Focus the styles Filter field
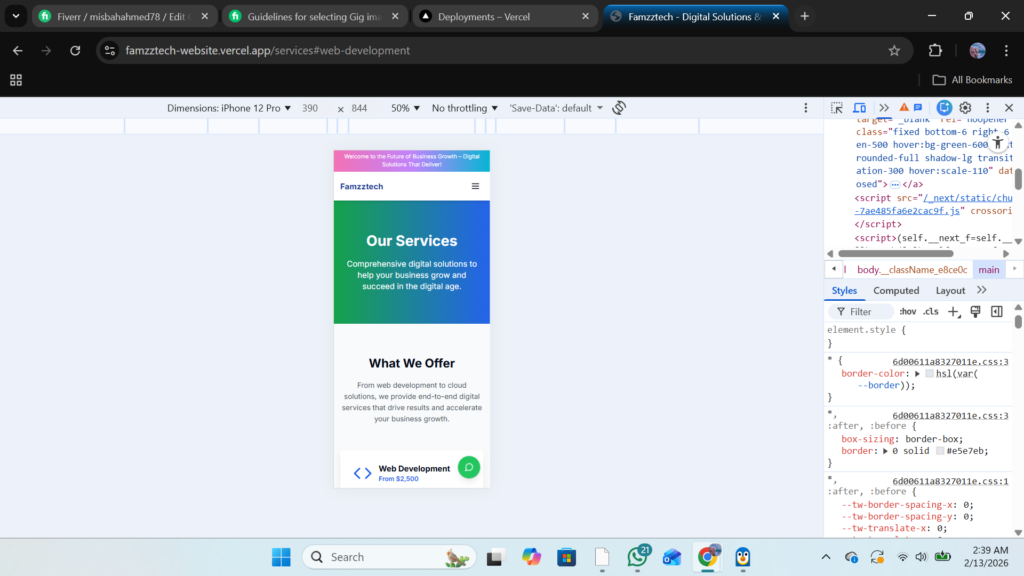This screenshot has height=576, width=1024. coord(861,312)
